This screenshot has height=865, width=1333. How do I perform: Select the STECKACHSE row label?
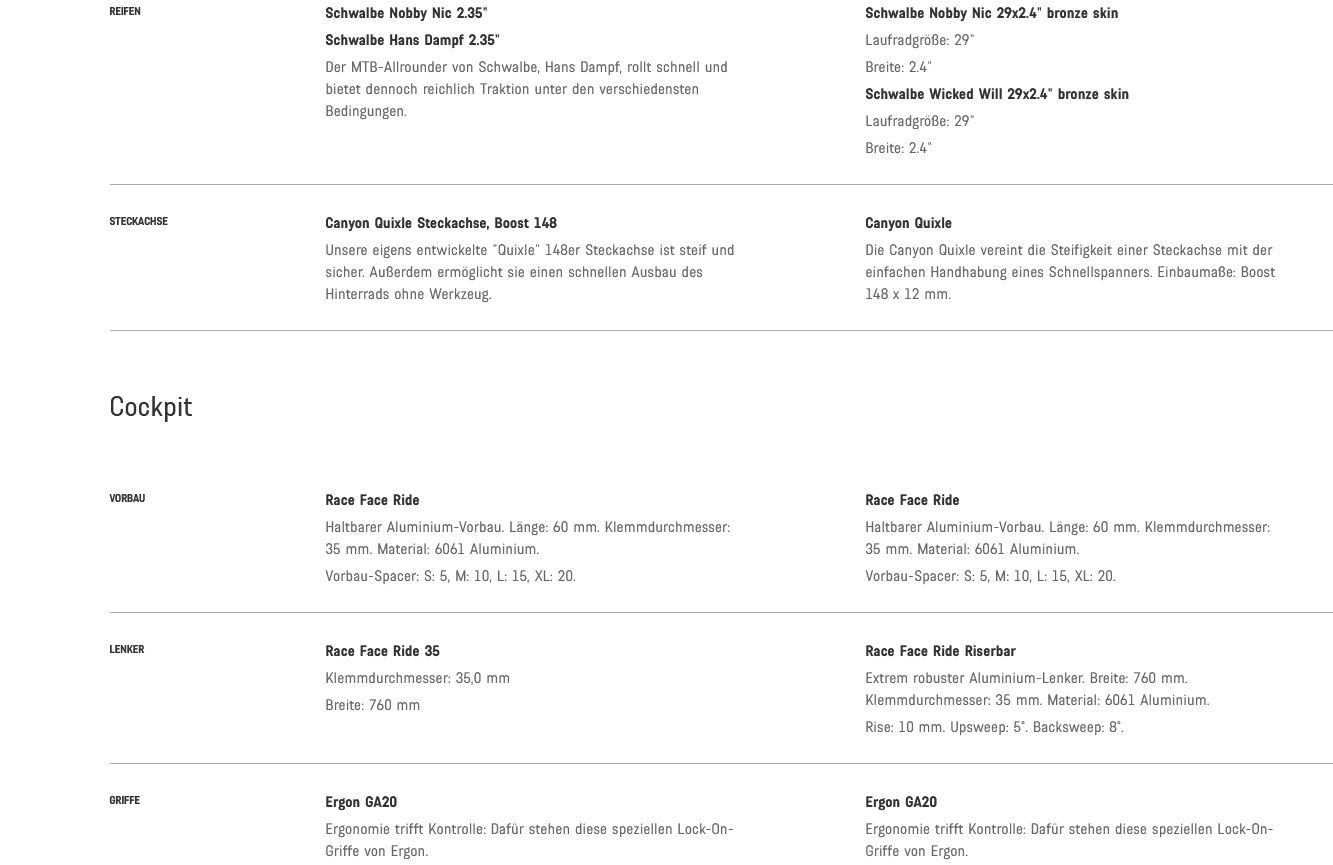coord(138,222)
